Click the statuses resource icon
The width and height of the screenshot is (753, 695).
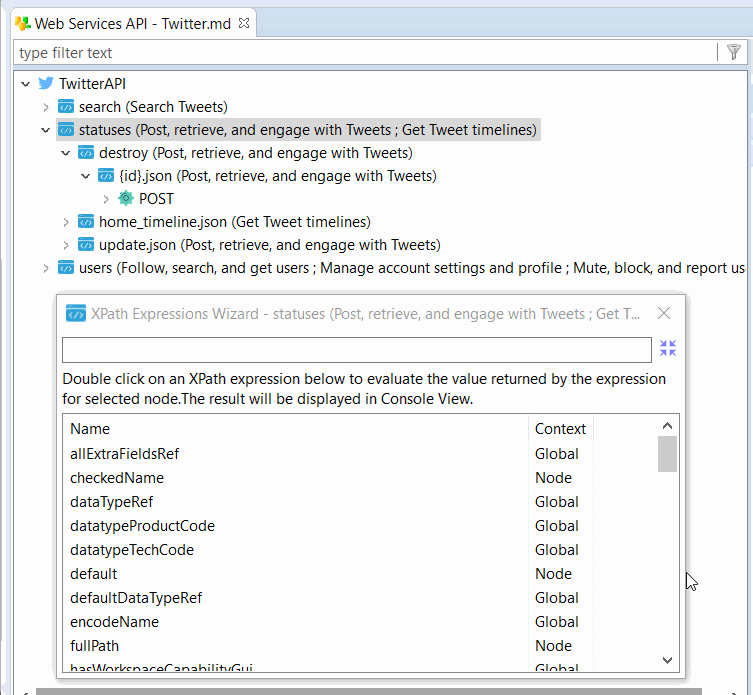coord(66,129)
